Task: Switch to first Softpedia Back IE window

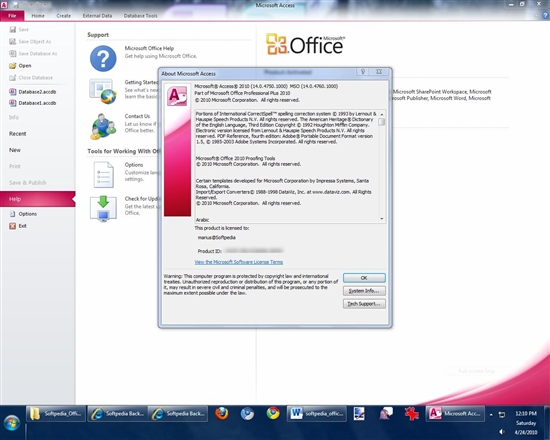Action: click(x=117, y=414)
